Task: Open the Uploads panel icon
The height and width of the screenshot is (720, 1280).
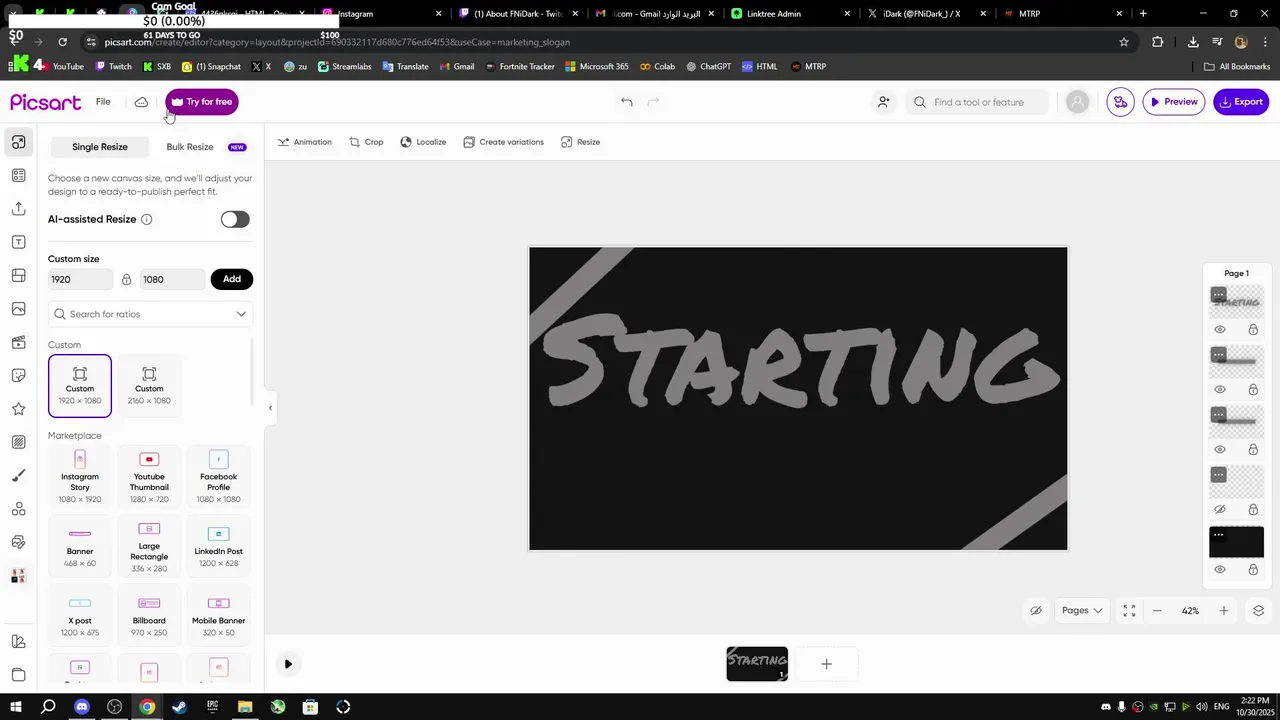Action: (x=18, y=209)
